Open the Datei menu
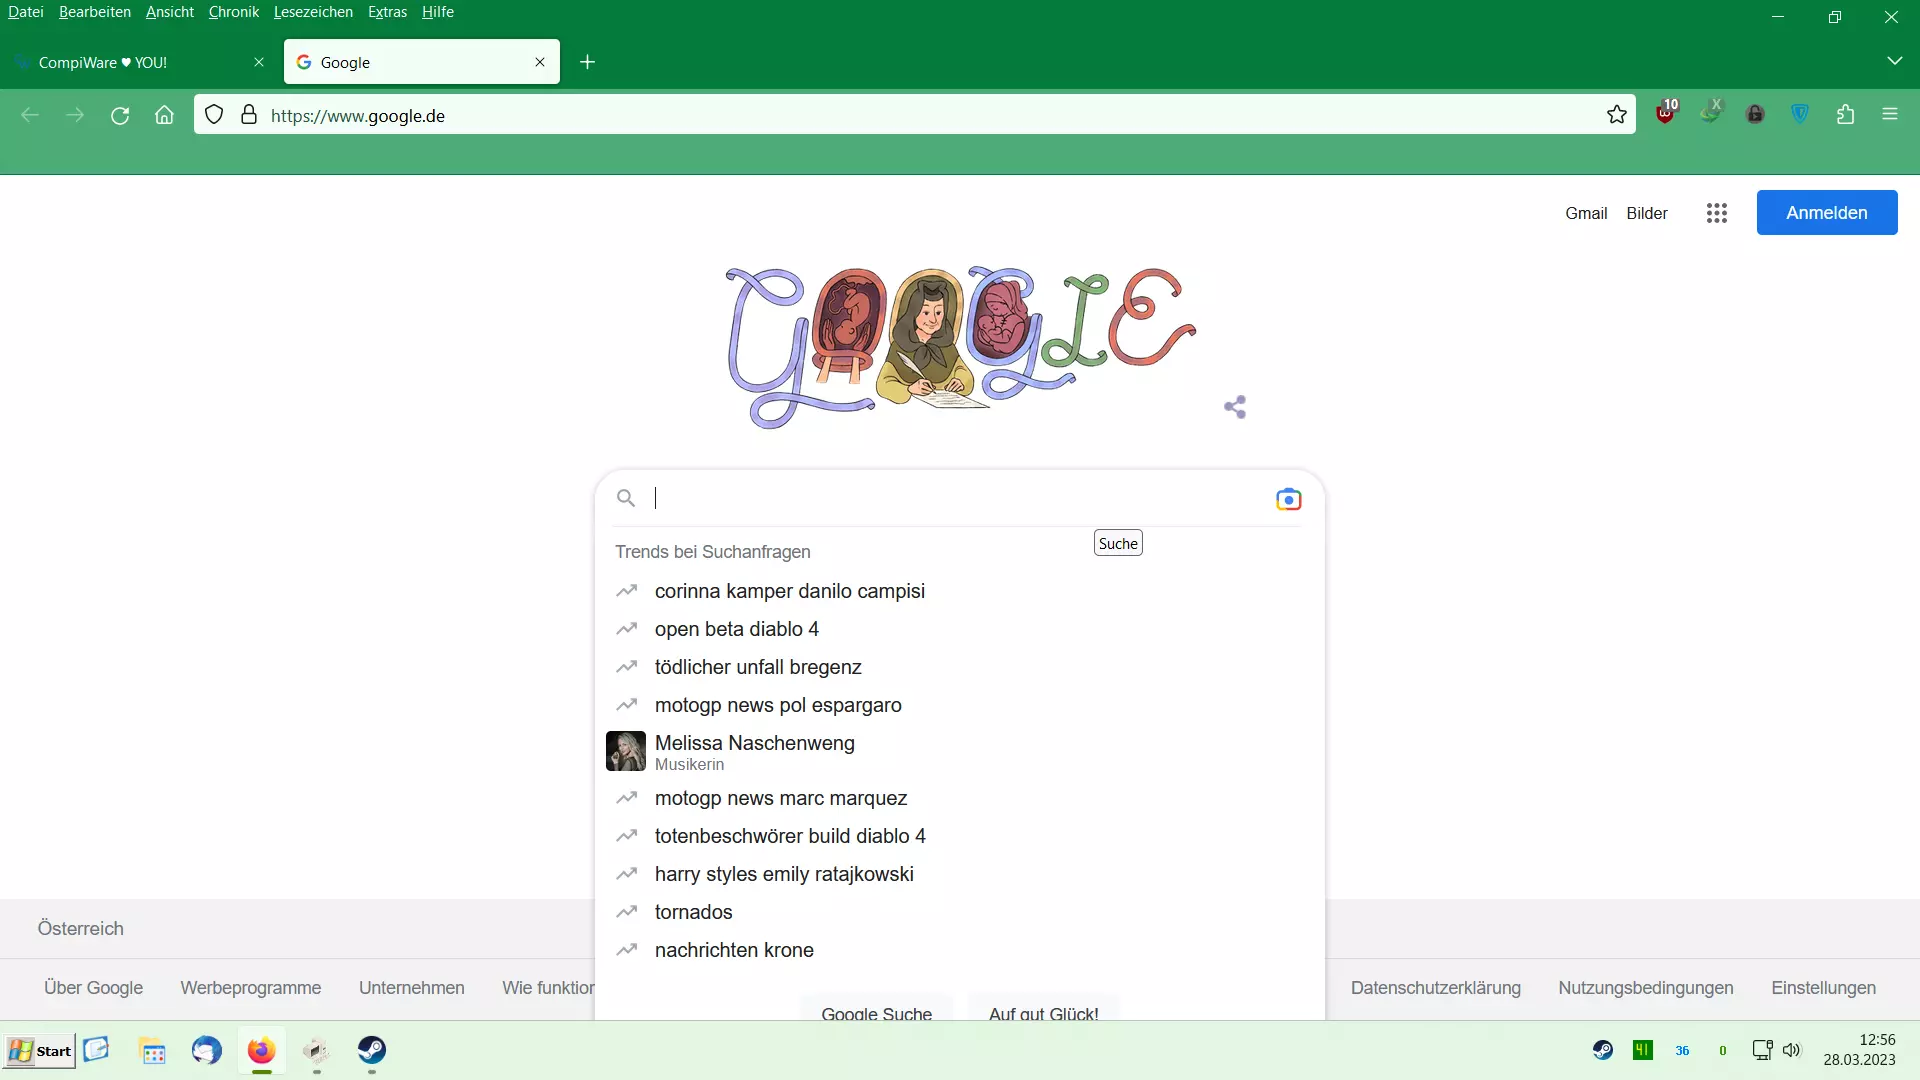Viewport: 1920px width, 1080px height. point(26,12)
